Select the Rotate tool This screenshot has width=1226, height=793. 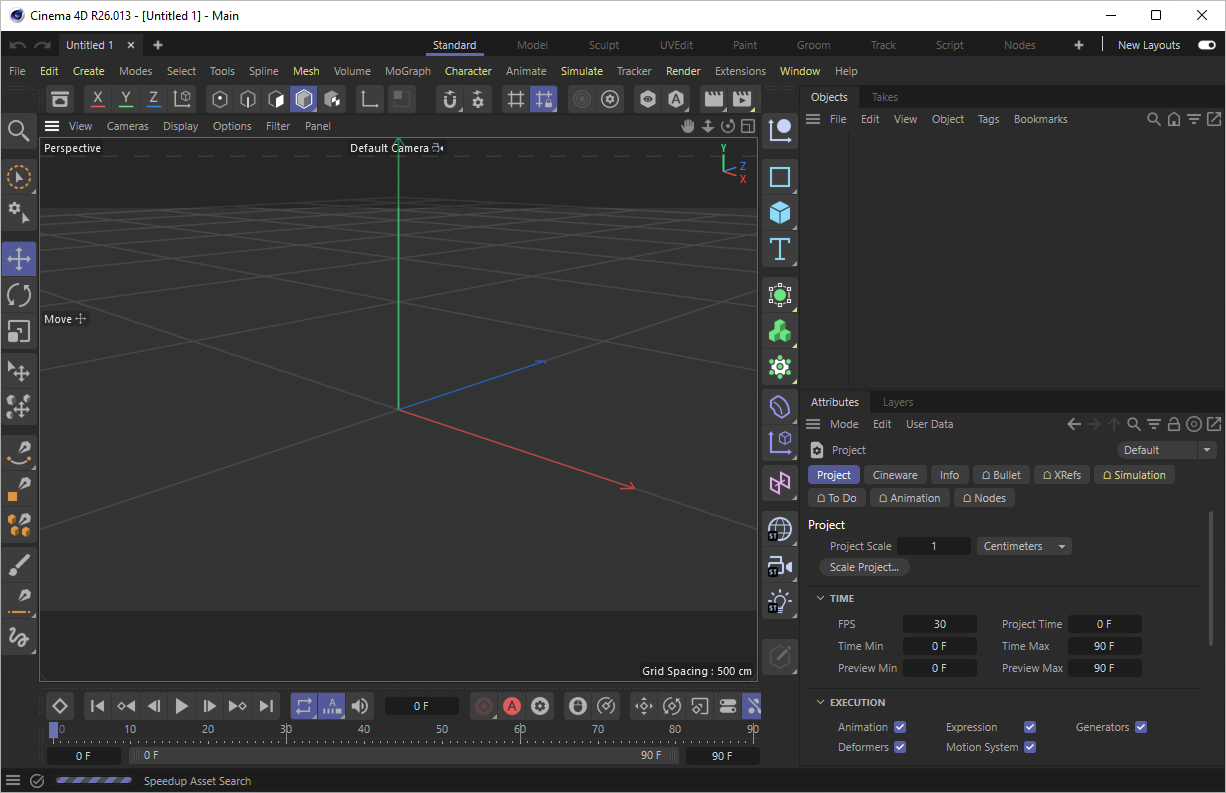click(x=19, y=295)
